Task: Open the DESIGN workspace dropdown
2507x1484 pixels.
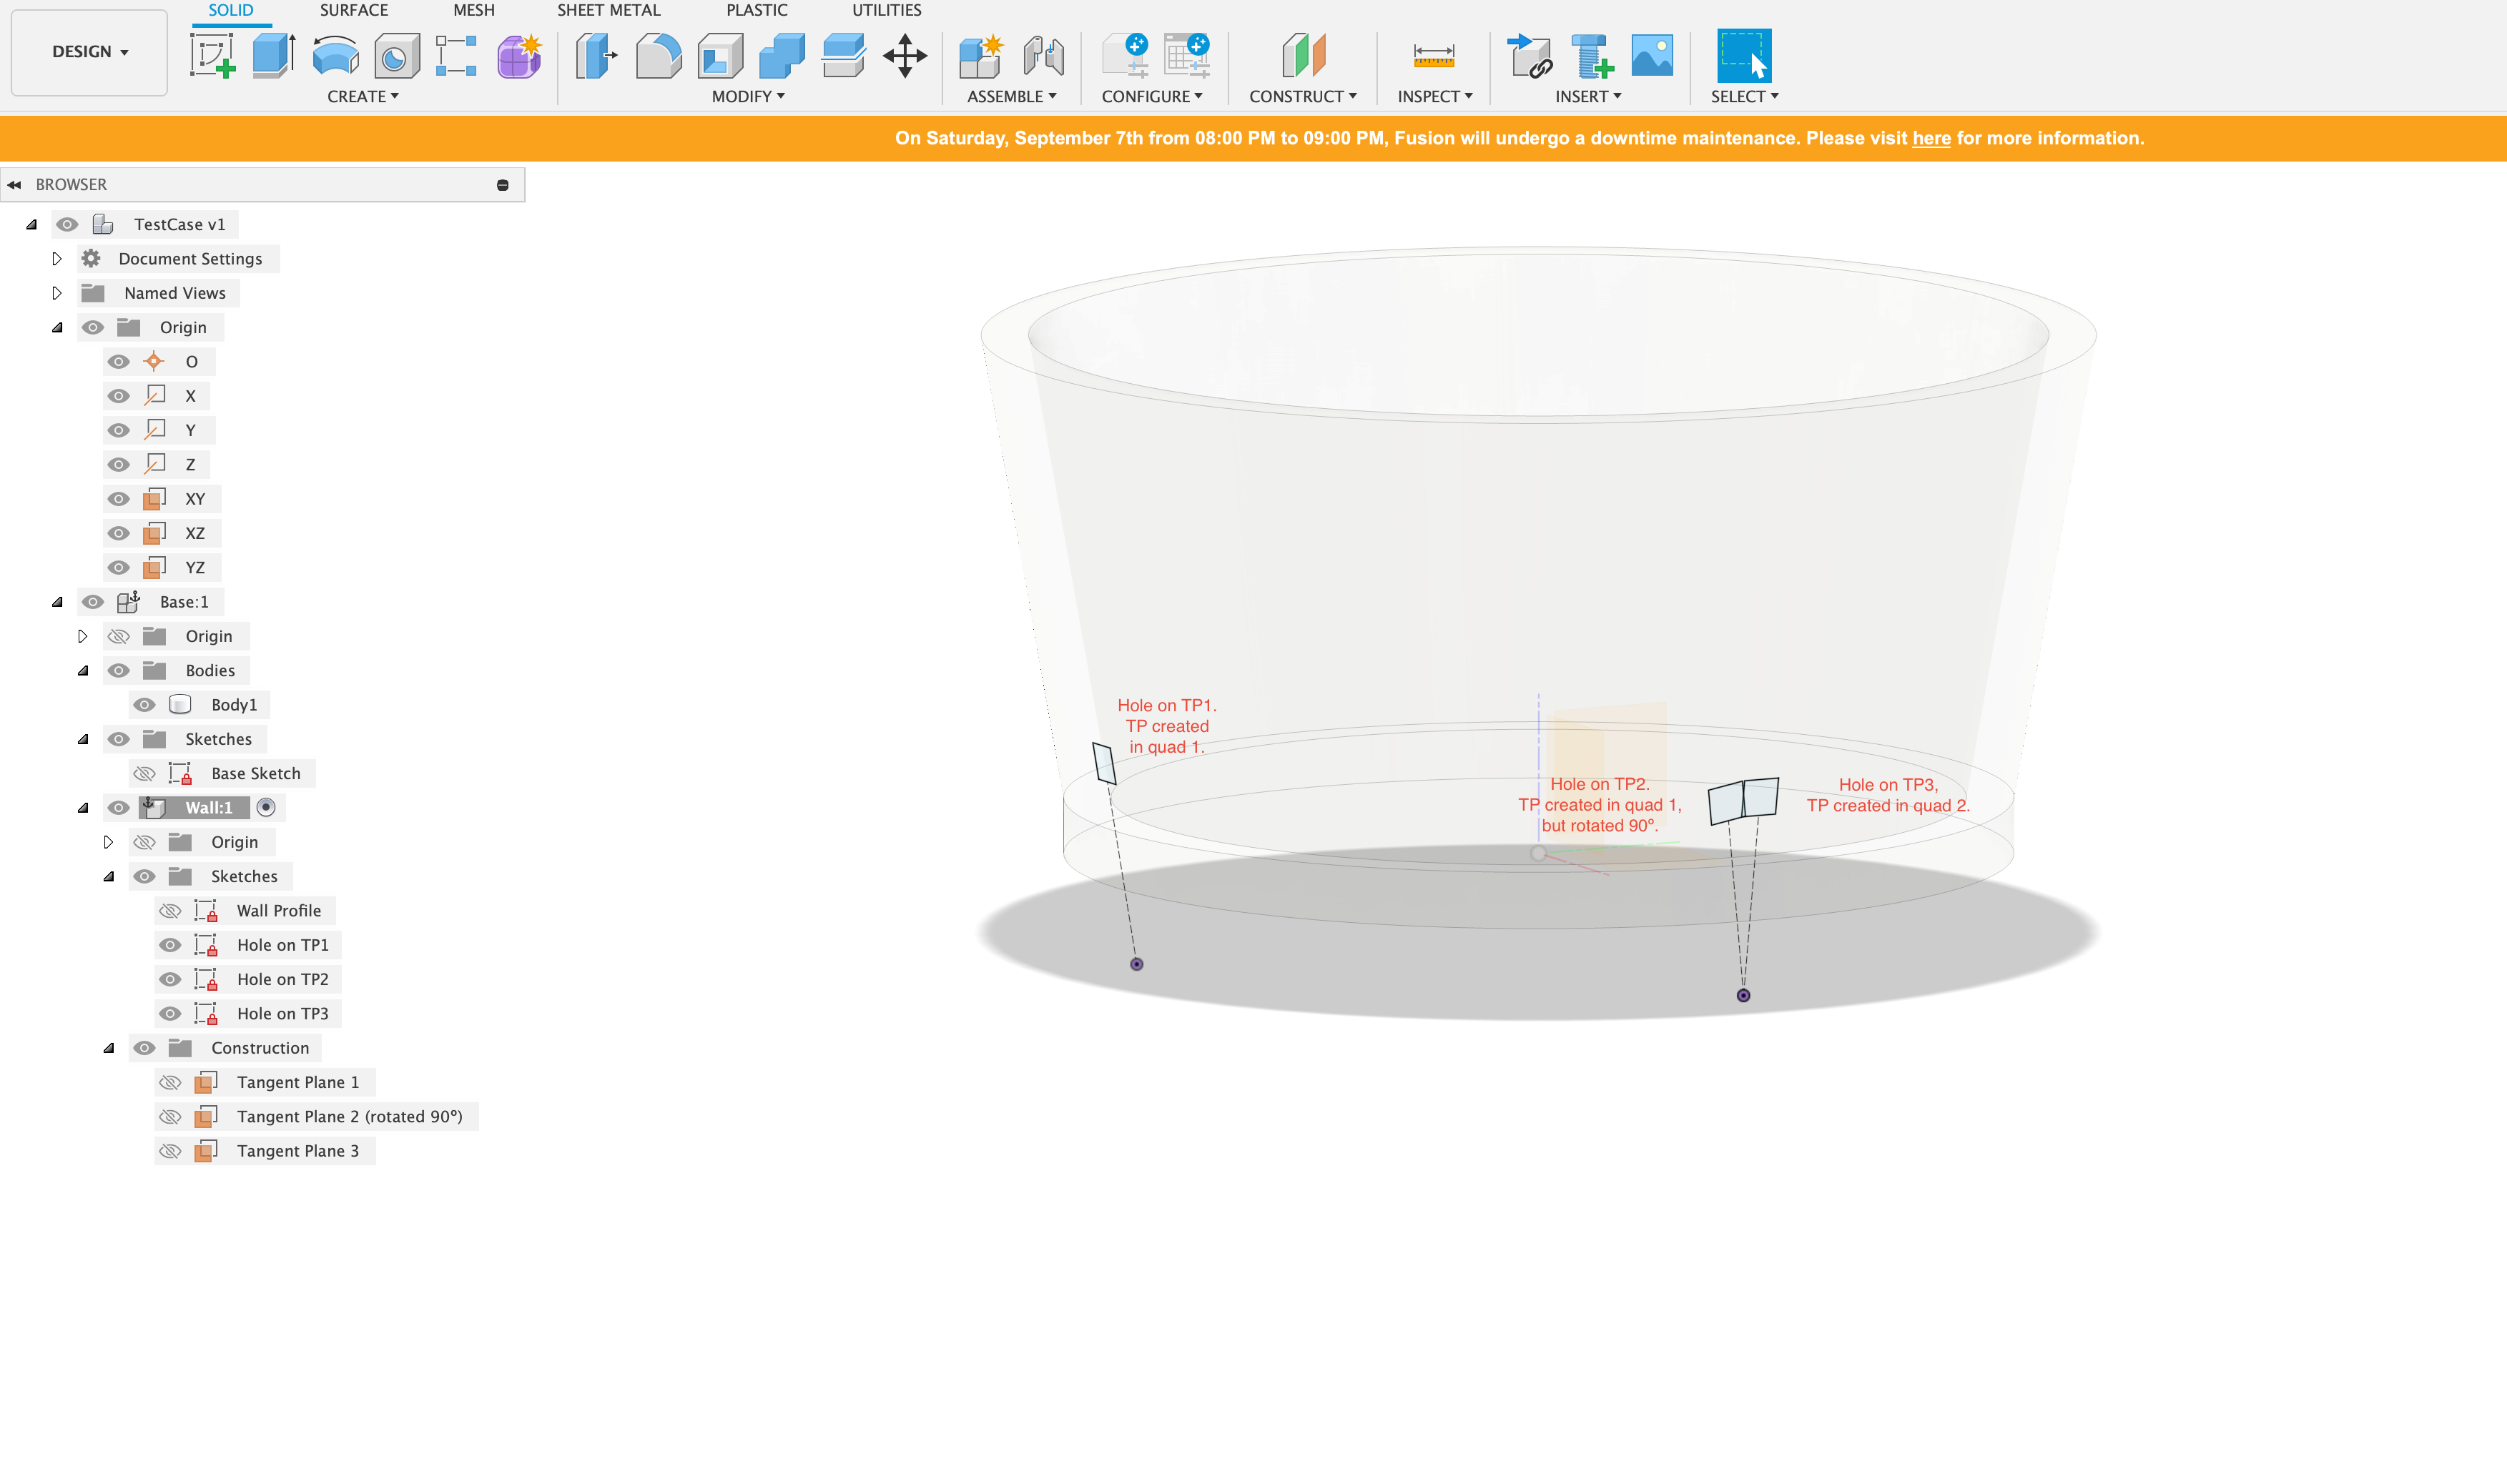Action: 90,52
